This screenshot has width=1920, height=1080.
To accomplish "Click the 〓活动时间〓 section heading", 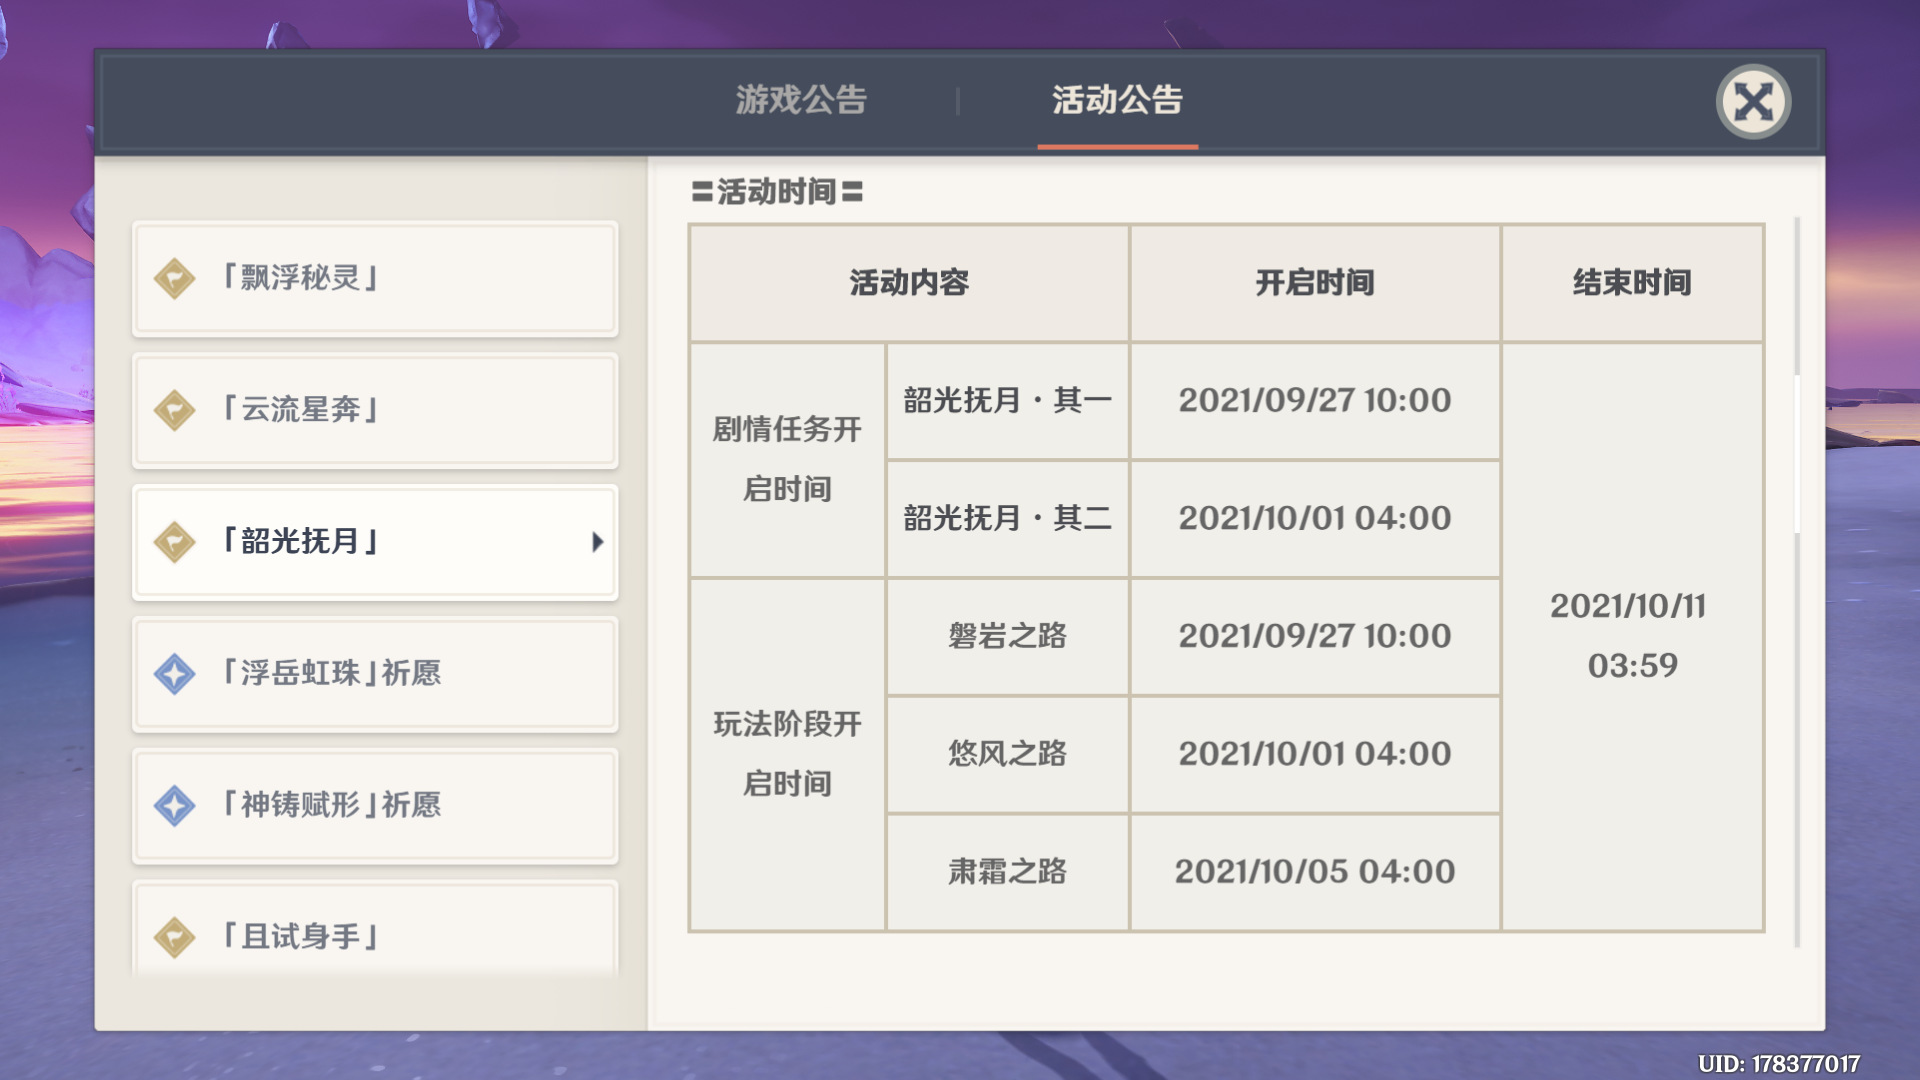I will [777, 192].
